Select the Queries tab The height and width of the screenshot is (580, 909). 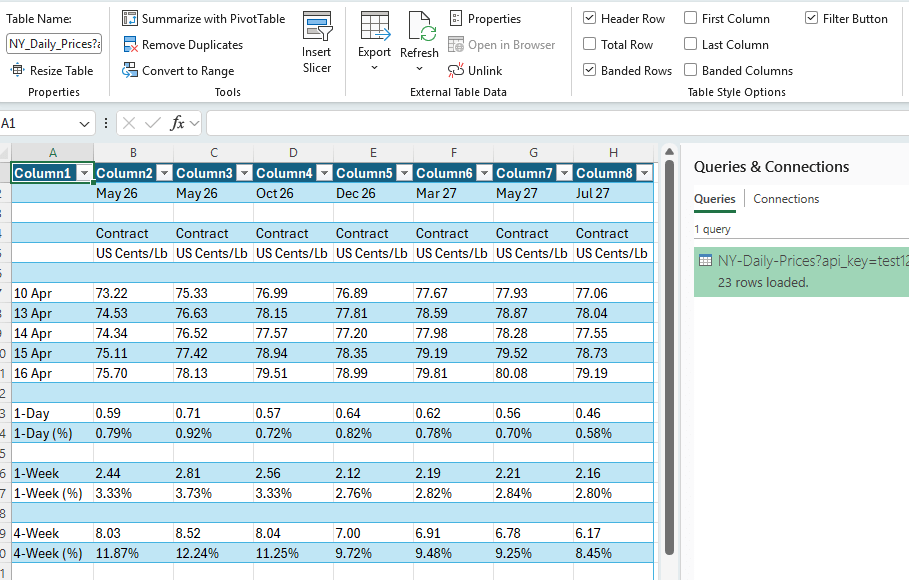(x=714, y=199)
